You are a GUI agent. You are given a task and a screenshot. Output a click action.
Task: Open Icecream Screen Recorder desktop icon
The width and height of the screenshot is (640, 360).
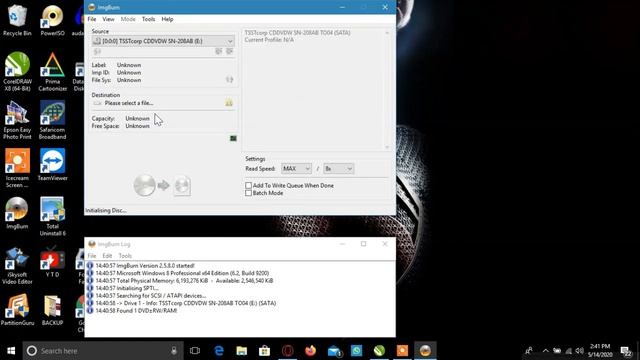click(x=17, y=169)
